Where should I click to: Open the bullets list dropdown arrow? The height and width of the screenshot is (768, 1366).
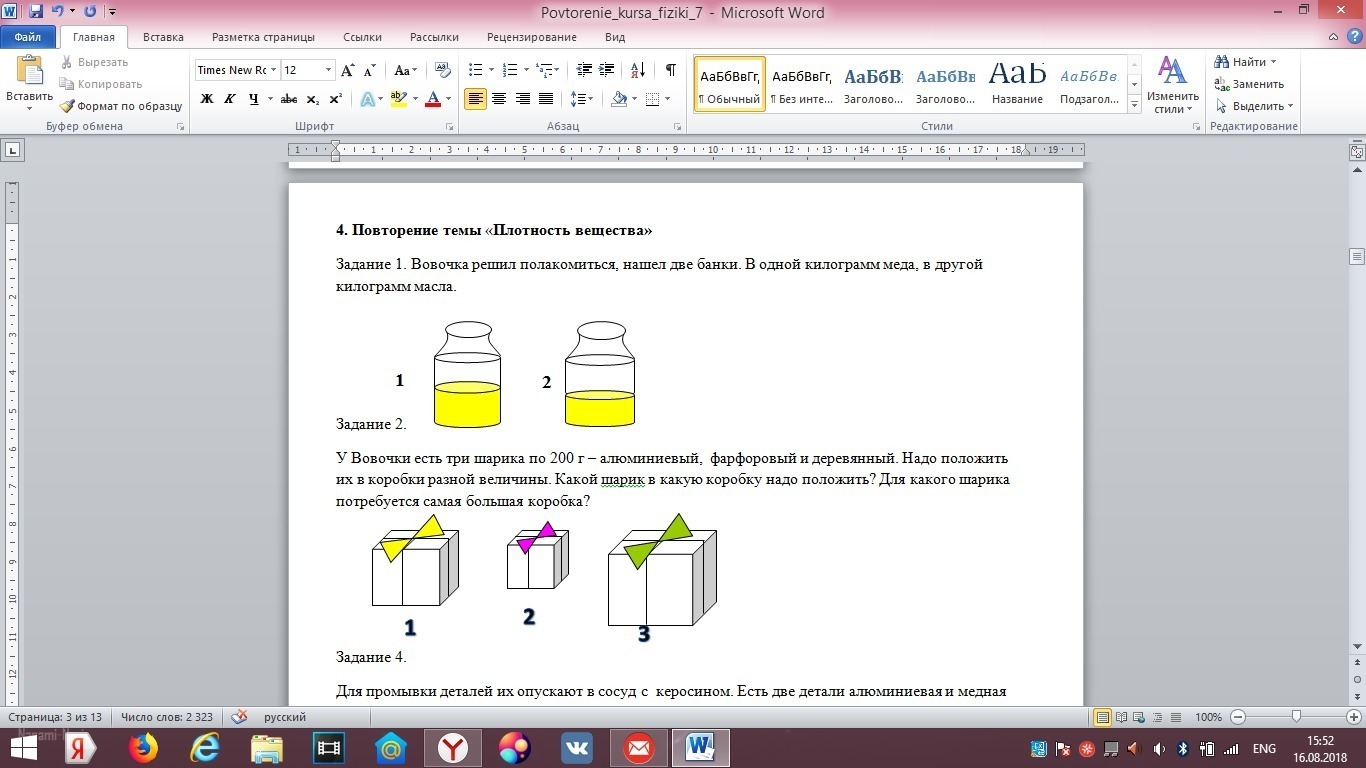(x=490, y=70)
